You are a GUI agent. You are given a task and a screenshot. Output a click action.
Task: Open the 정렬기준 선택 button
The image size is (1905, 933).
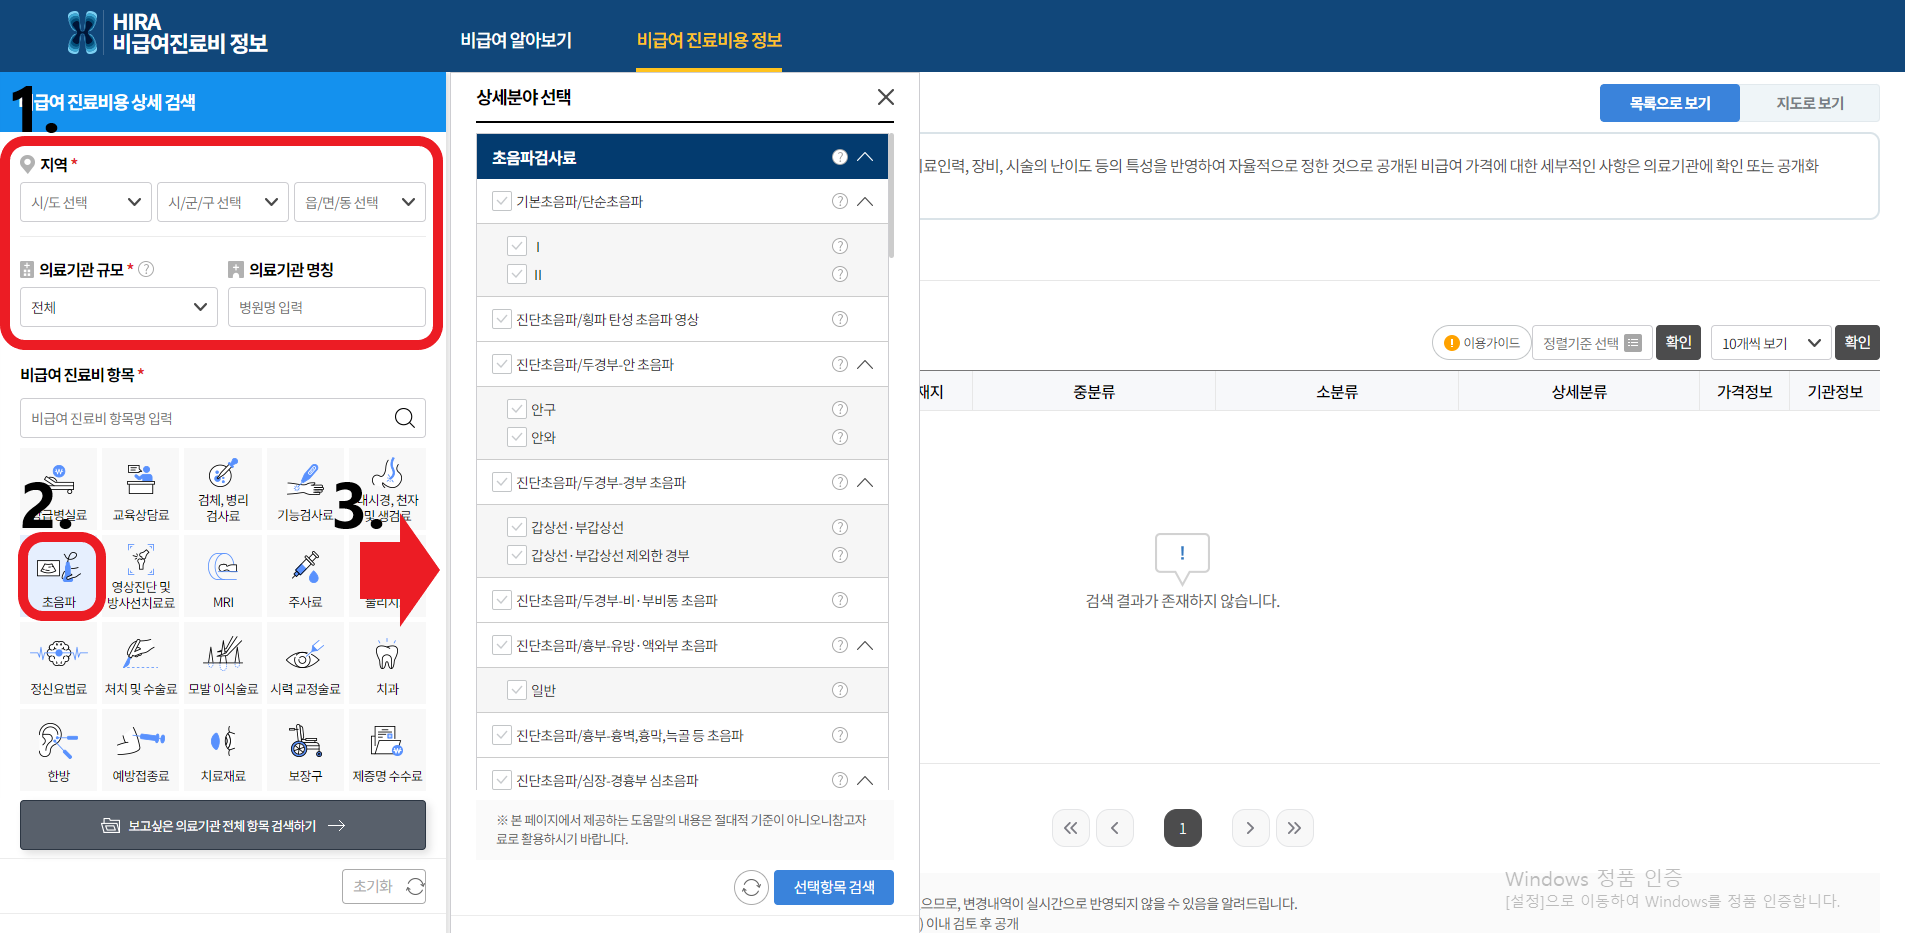click(x=1592, y=343)
